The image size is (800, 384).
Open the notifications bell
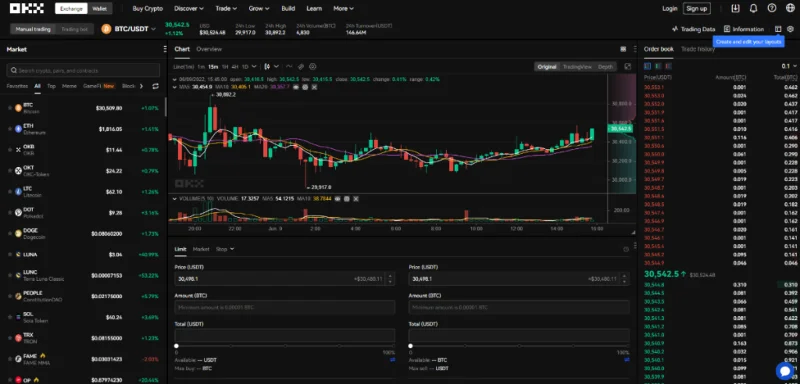(x=754, y=8)
